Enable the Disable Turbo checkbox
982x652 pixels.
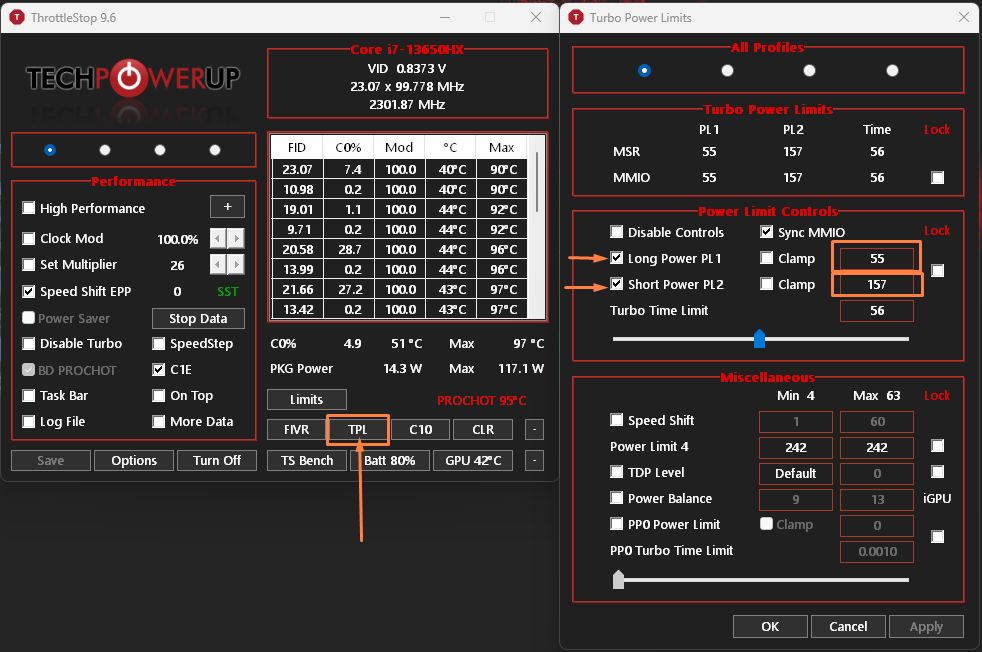[29, 344]
